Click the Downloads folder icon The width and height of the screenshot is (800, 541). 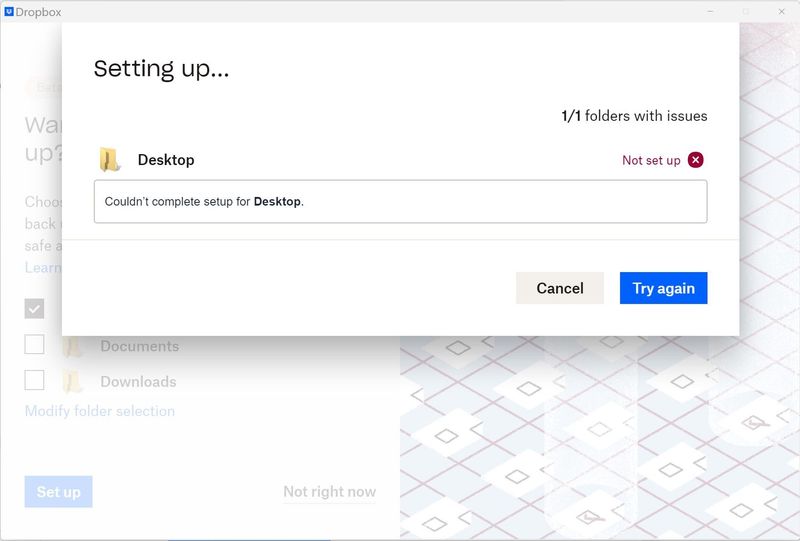click(72, 381)
